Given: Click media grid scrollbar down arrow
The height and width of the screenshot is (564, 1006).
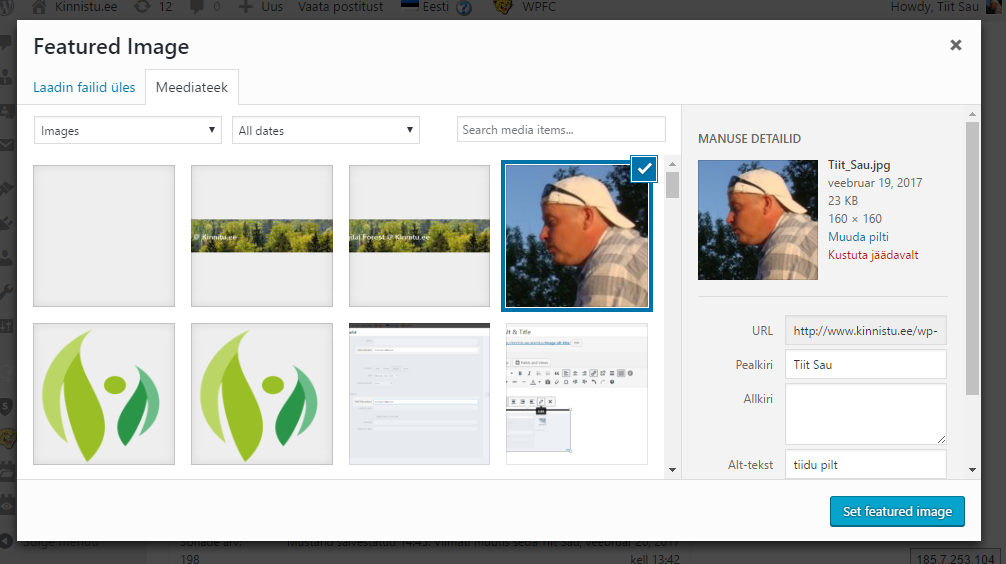Looking at the screenshot, I should [x=672, y=470].
